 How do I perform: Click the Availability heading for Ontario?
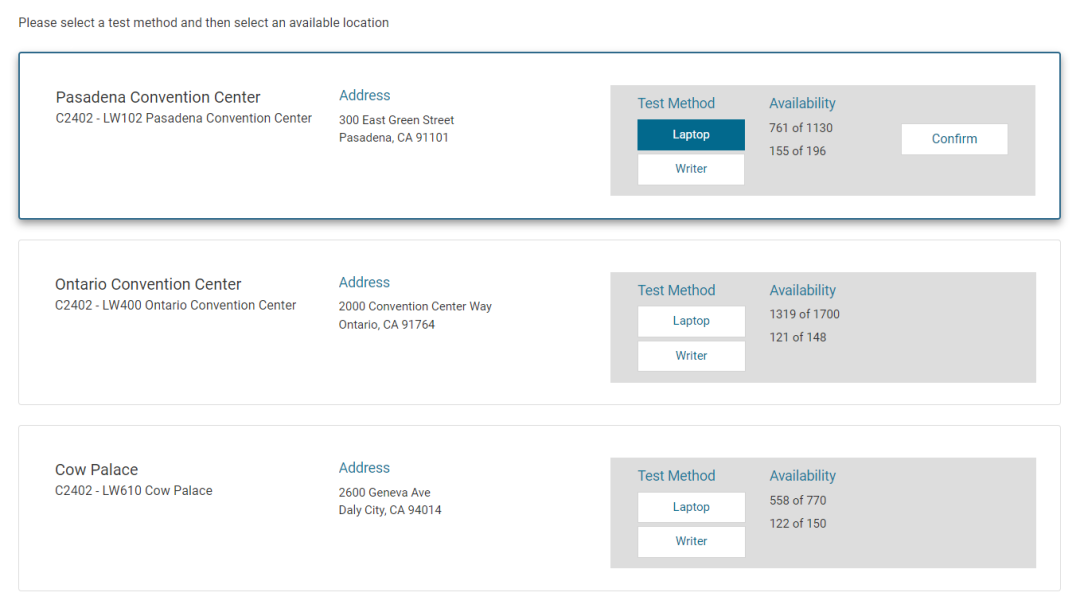click(x=802, y=291)
